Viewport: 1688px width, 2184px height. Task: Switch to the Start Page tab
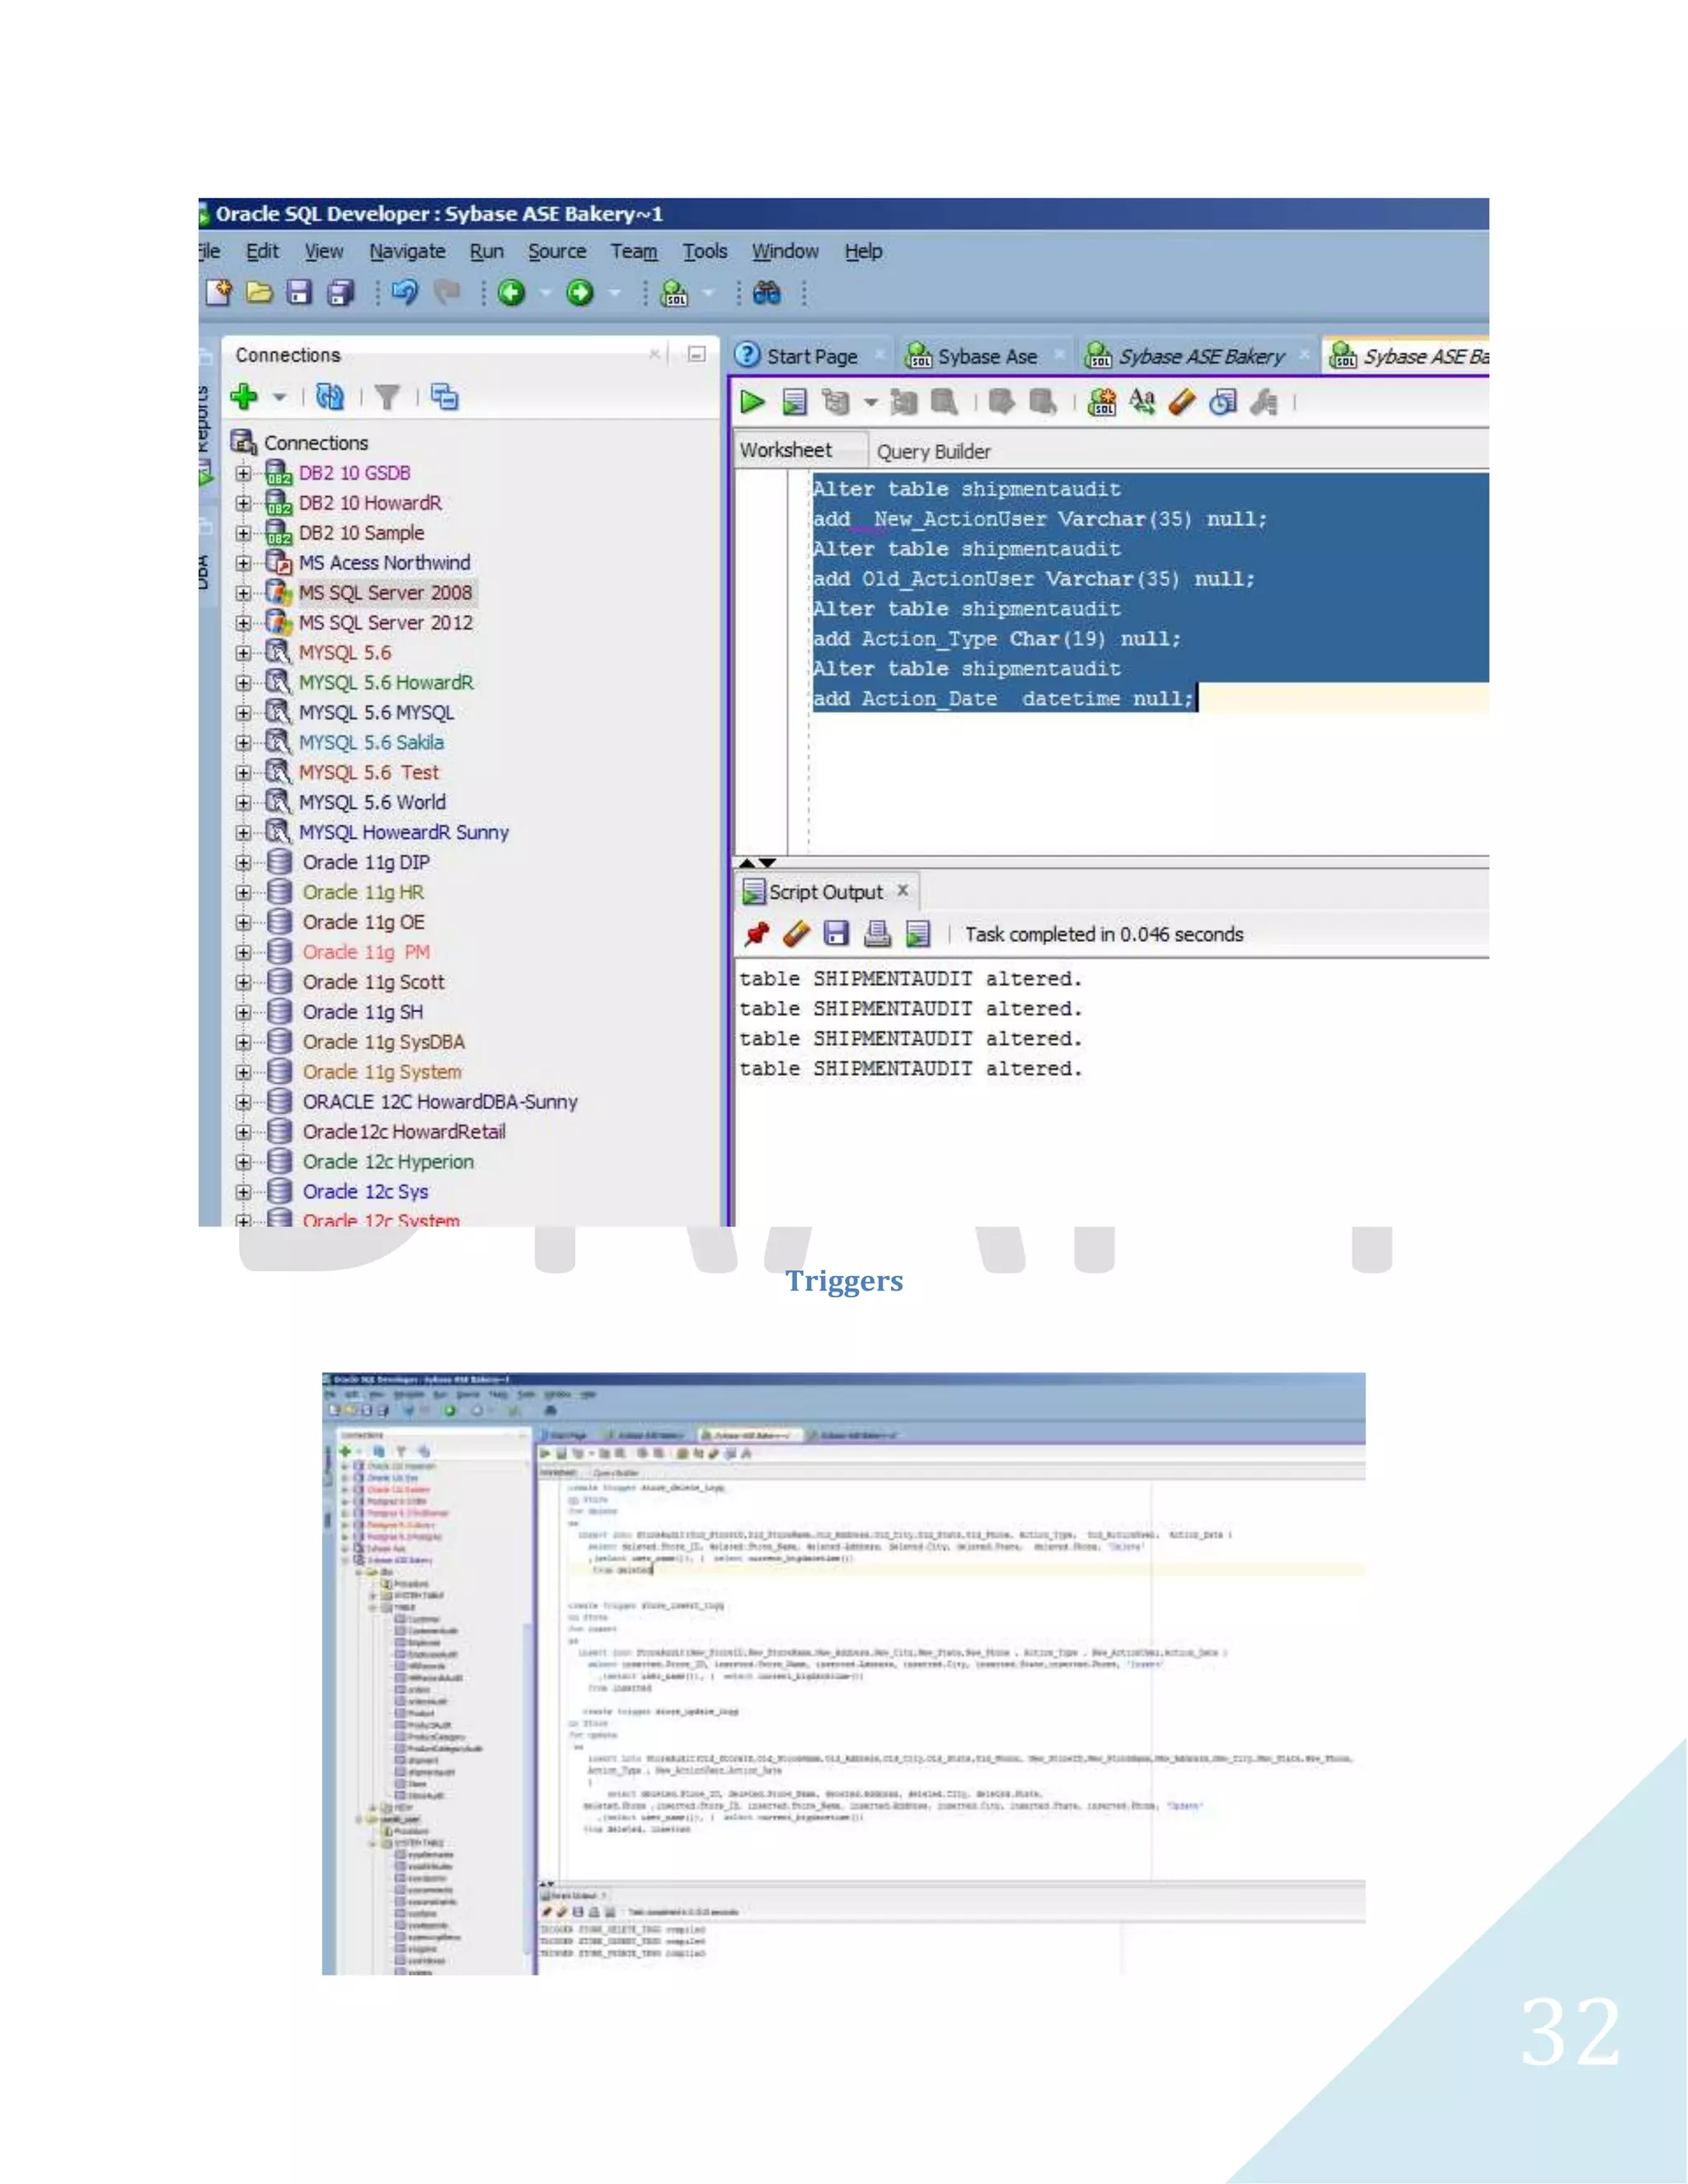(811, 356)
